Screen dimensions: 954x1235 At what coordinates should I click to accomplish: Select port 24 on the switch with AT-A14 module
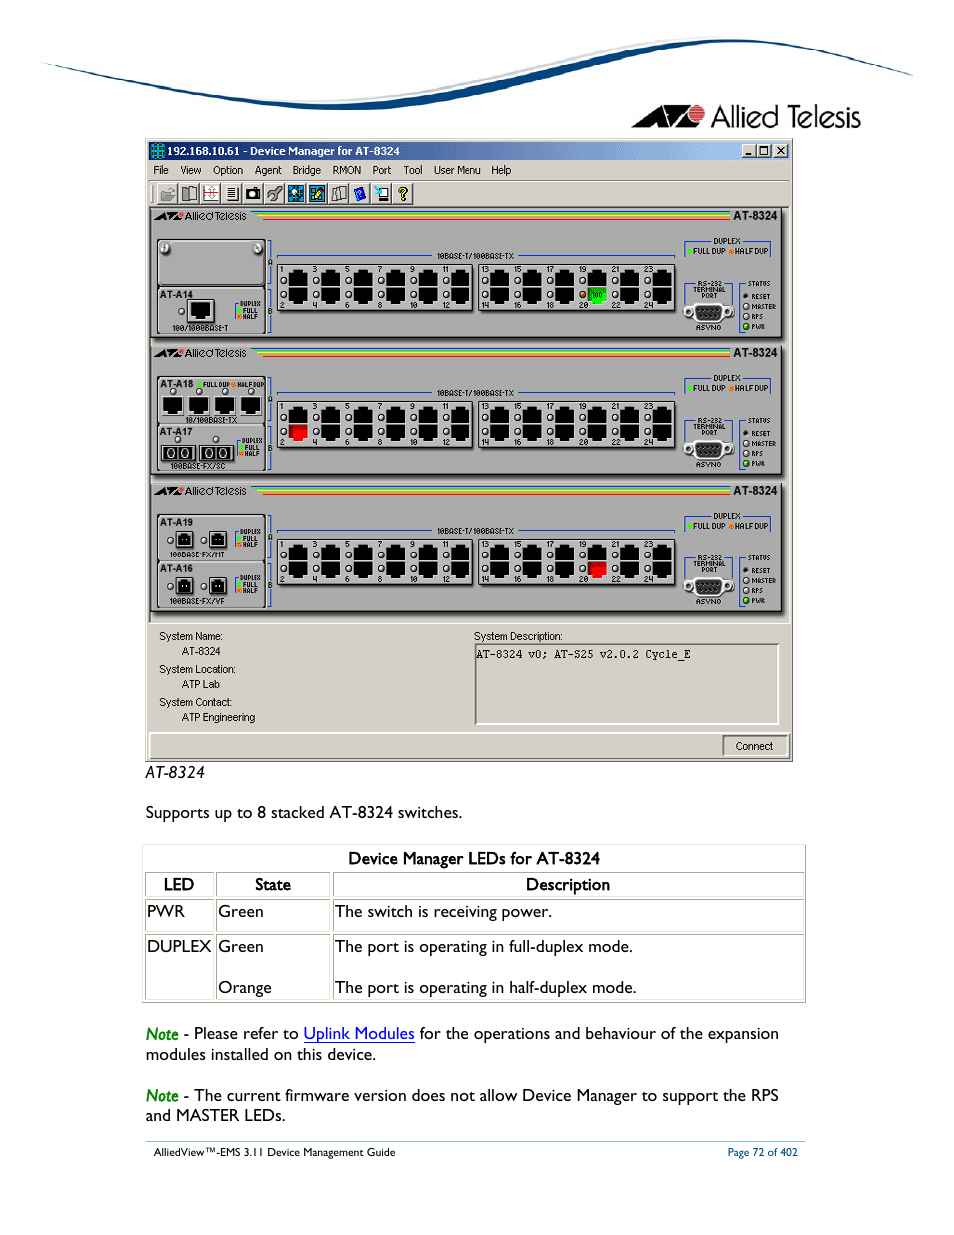[x=662, y=295]
